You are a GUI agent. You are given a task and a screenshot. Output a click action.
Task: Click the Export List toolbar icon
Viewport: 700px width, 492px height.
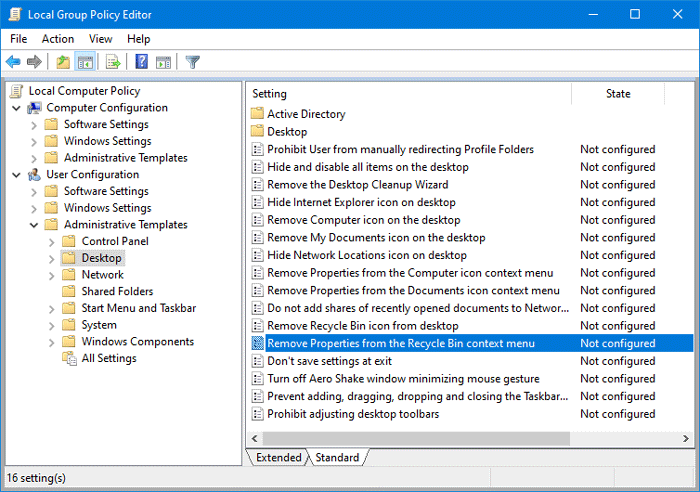coord(113,62)
